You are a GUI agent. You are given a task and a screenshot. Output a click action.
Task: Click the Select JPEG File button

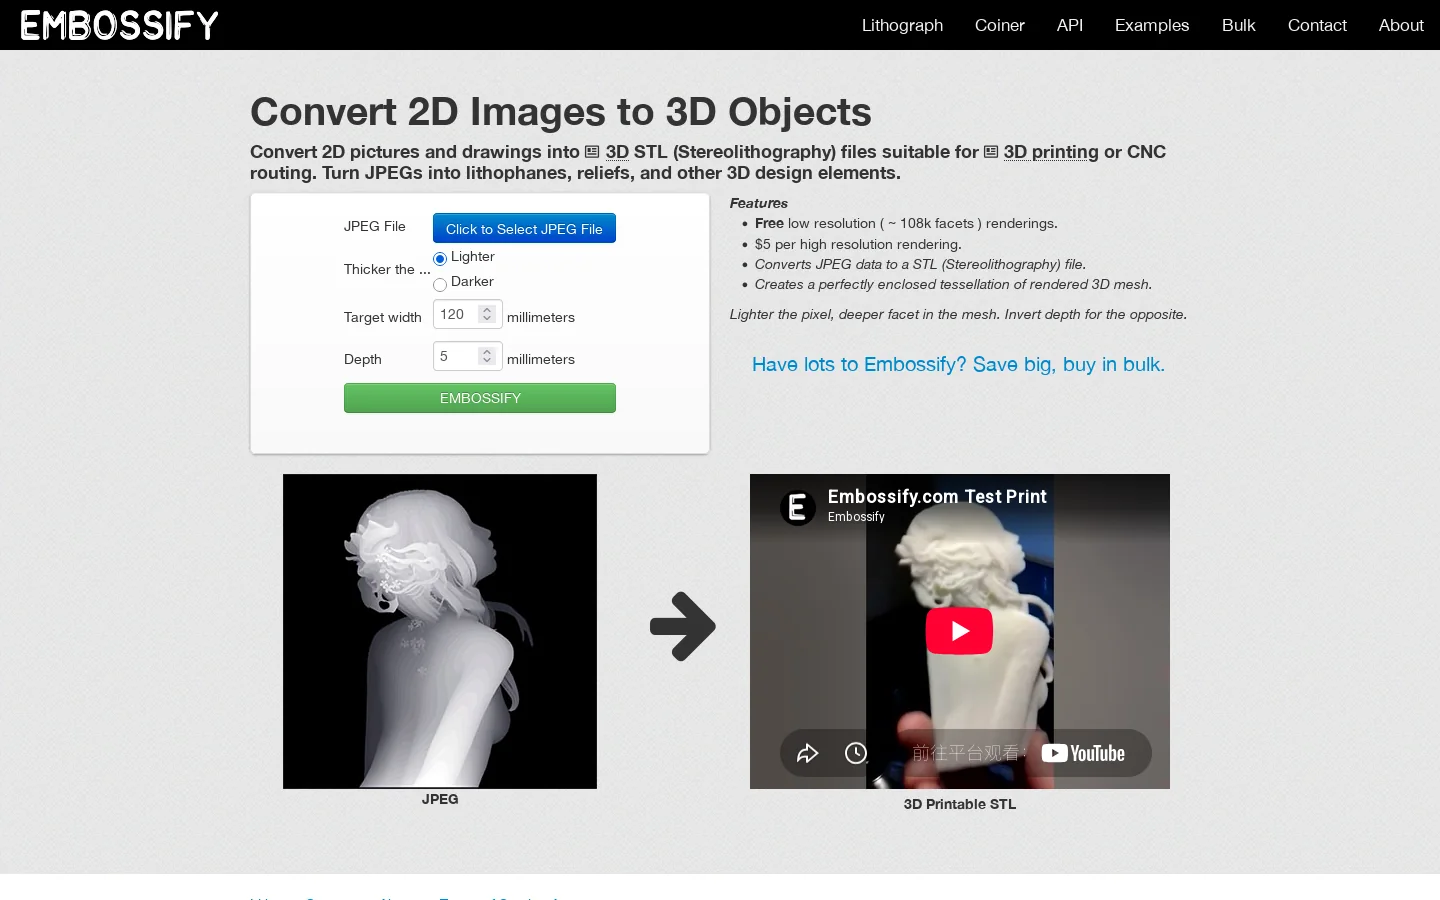click(x=524, y=228)
